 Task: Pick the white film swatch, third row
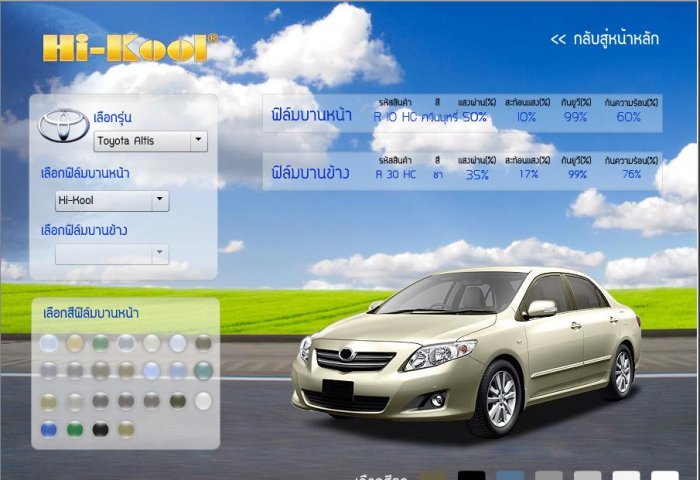tap(203, 401)
